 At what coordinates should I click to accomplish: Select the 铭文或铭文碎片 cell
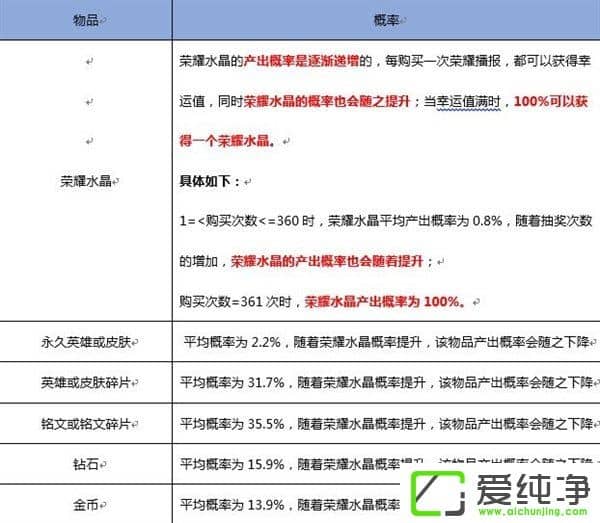click(x=86, y=424)
